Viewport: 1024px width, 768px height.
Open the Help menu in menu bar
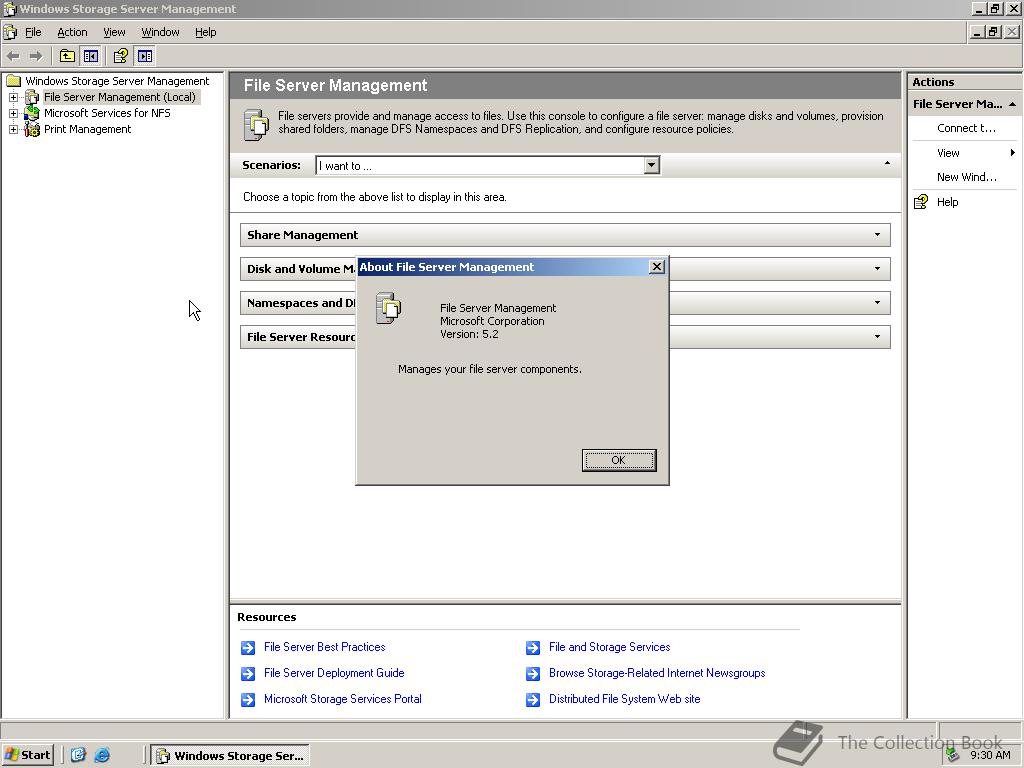pos(205,32)
